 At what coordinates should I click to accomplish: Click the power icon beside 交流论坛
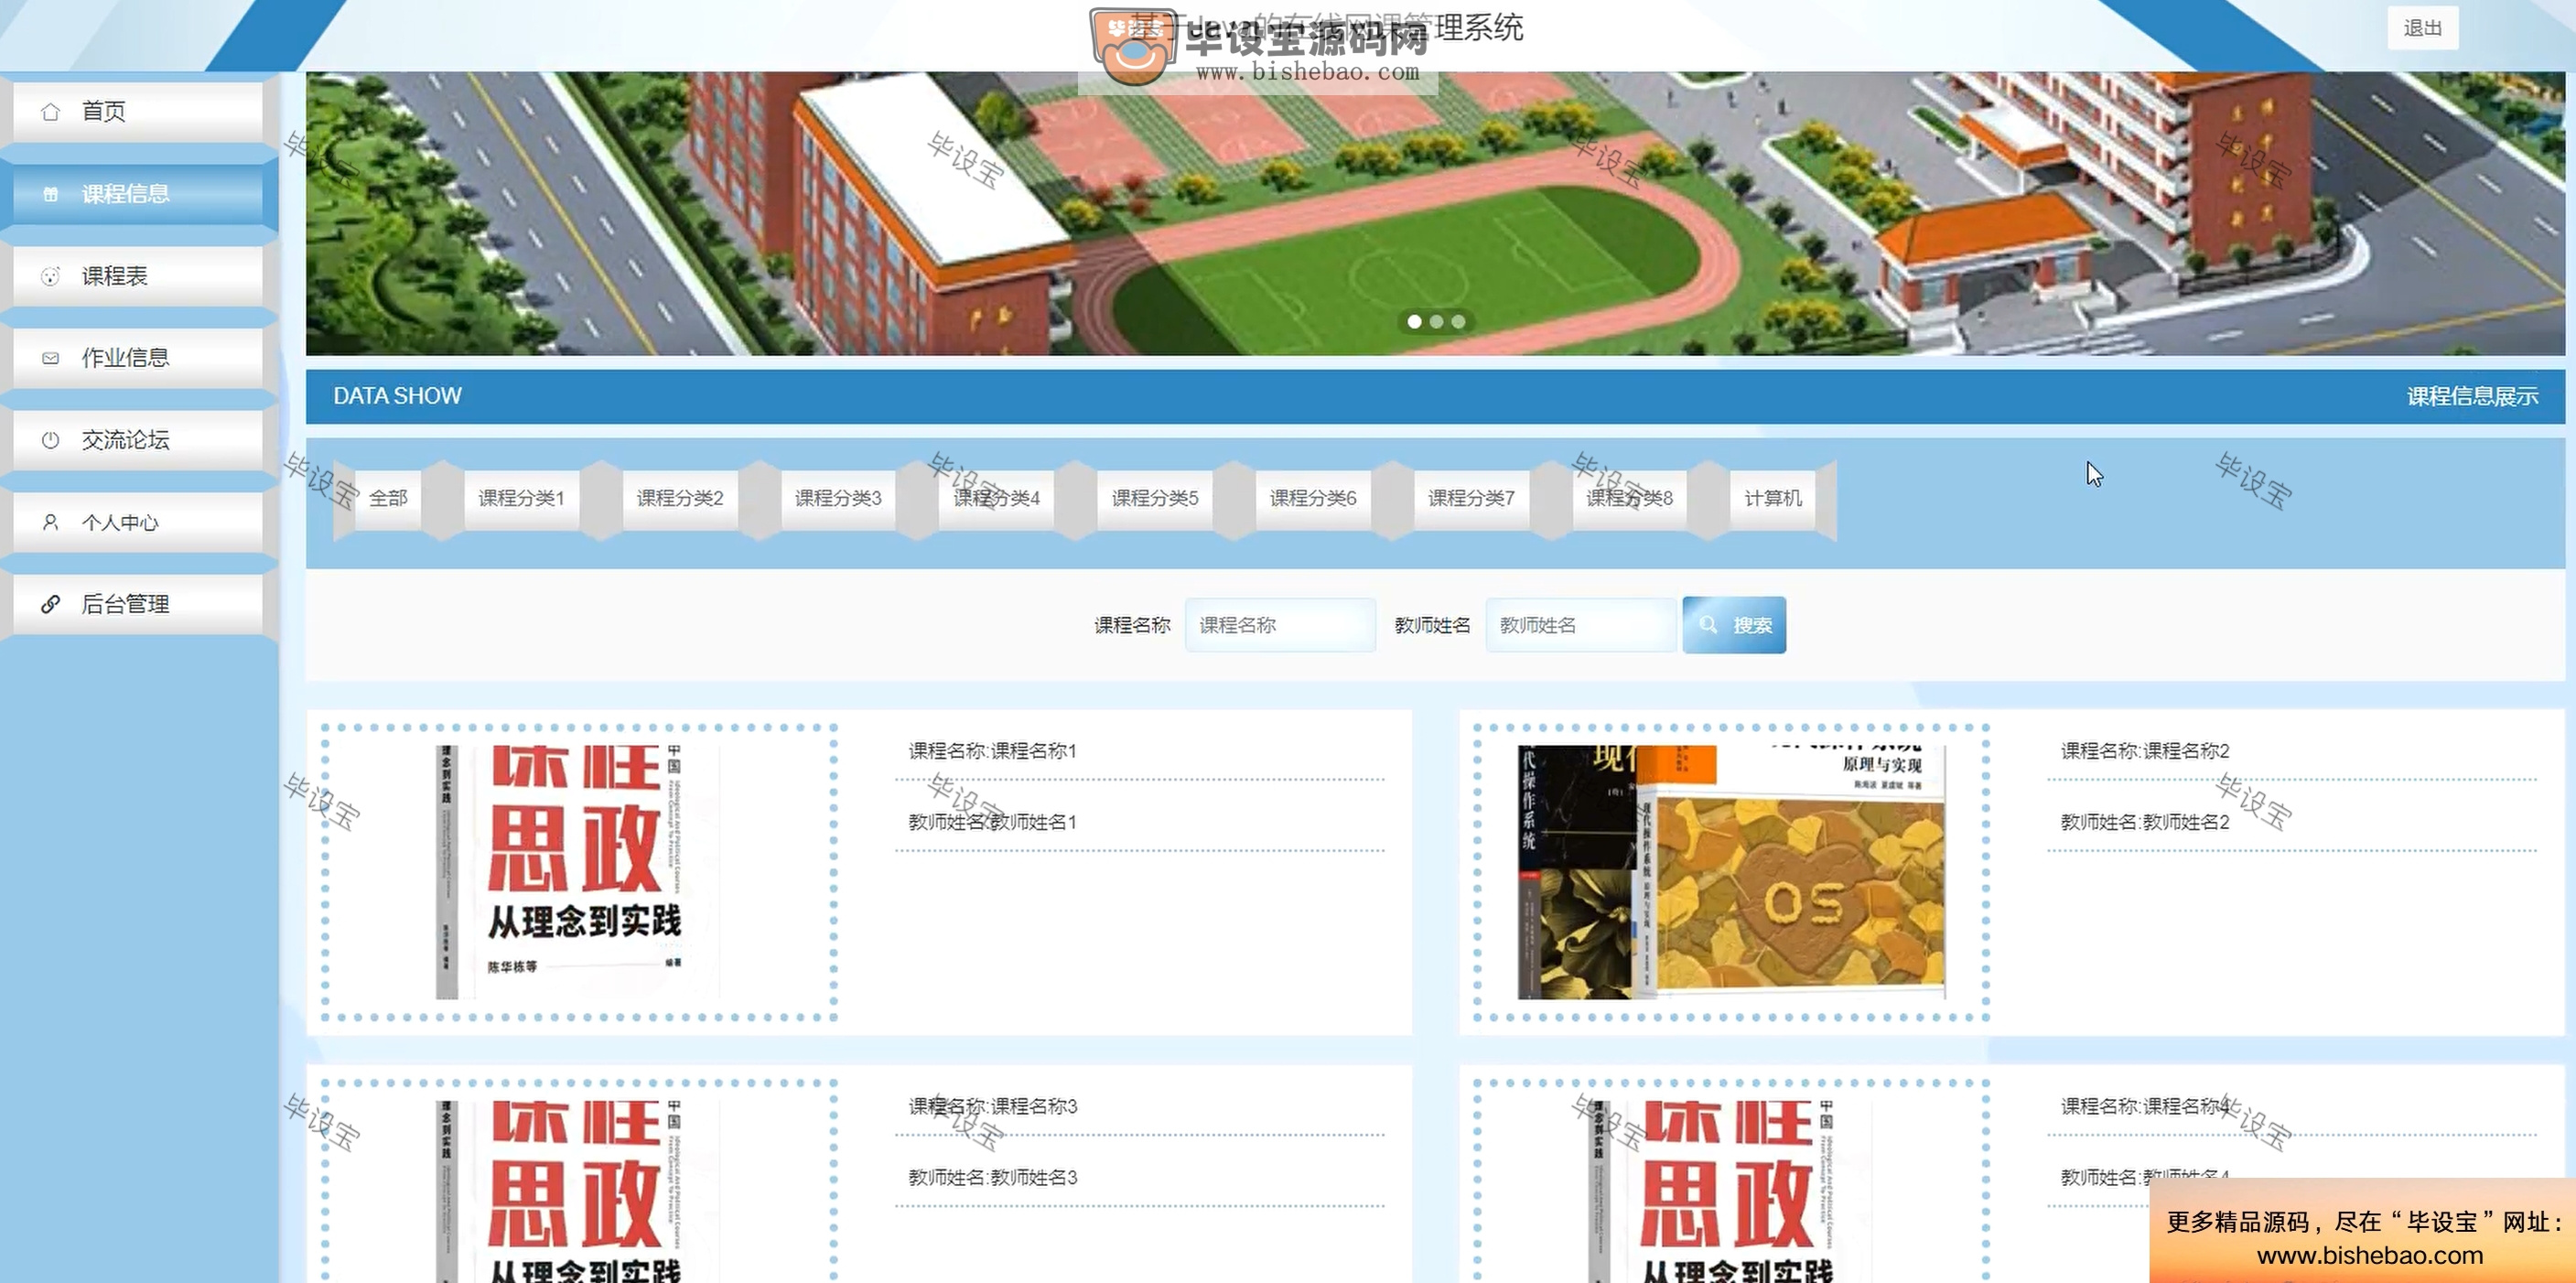coord(50,440)
